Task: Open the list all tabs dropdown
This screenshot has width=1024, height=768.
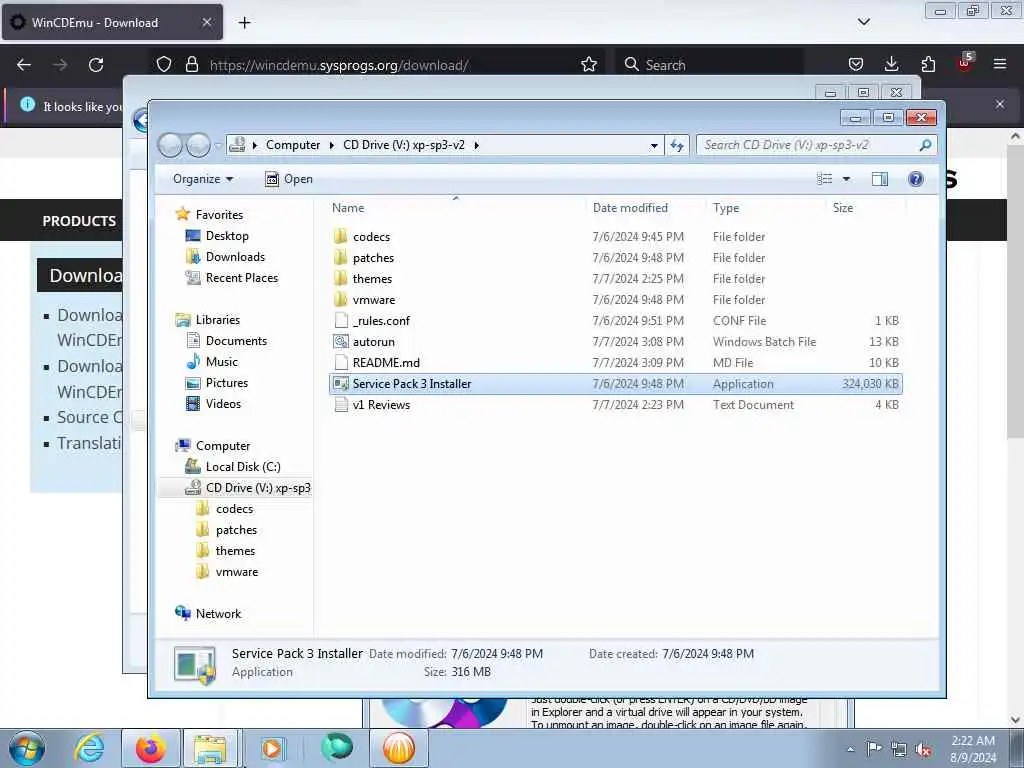Action: 863,22
